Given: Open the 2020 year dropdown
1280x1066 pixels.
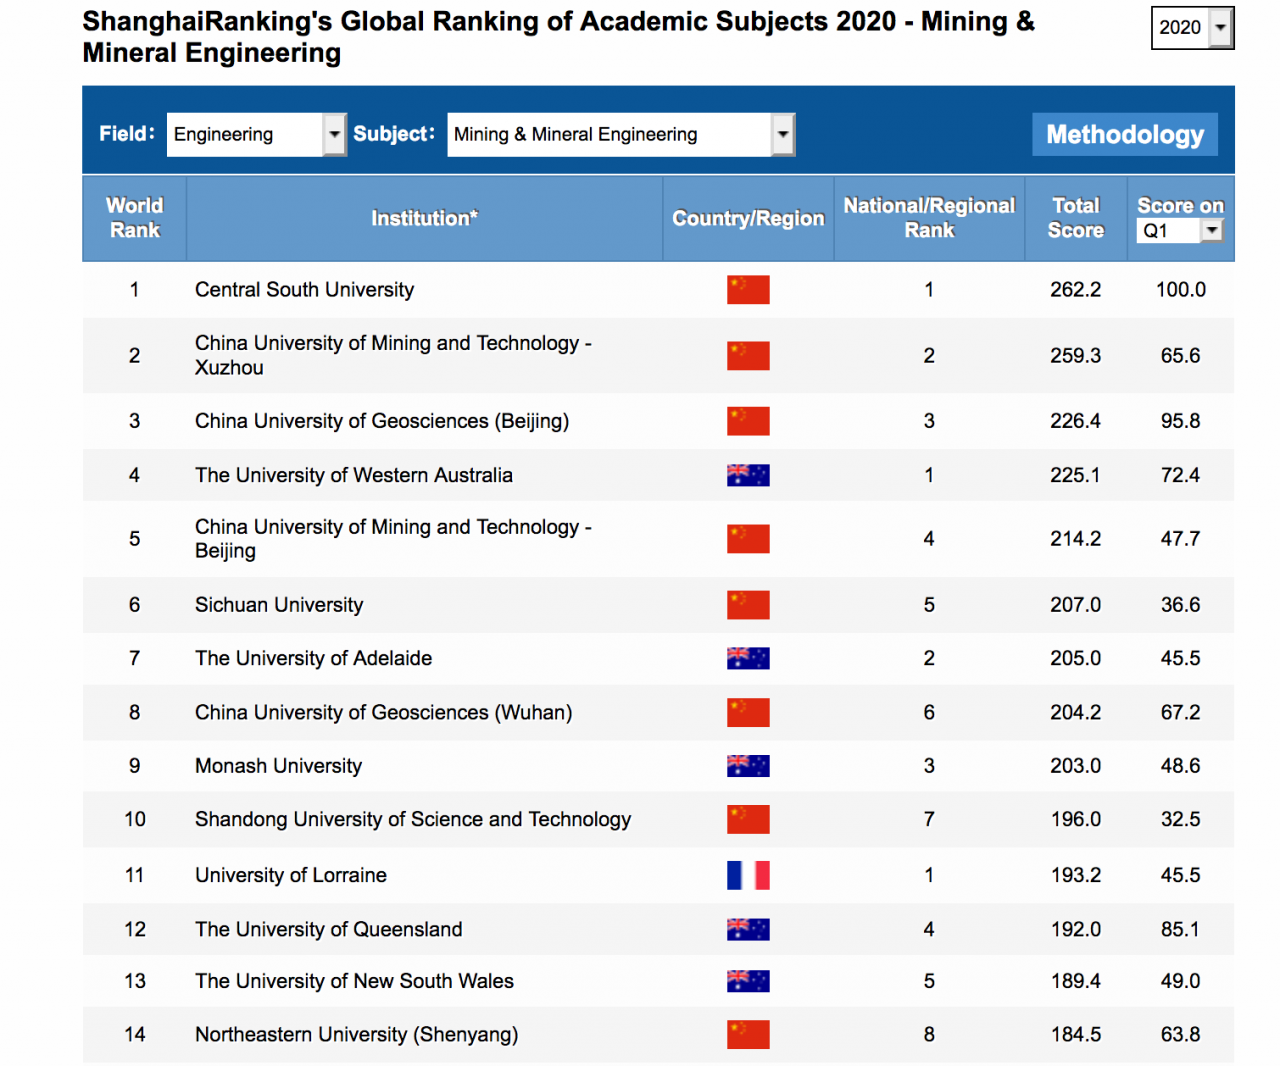Looking at the screenshot, I should pos(1192,28).
